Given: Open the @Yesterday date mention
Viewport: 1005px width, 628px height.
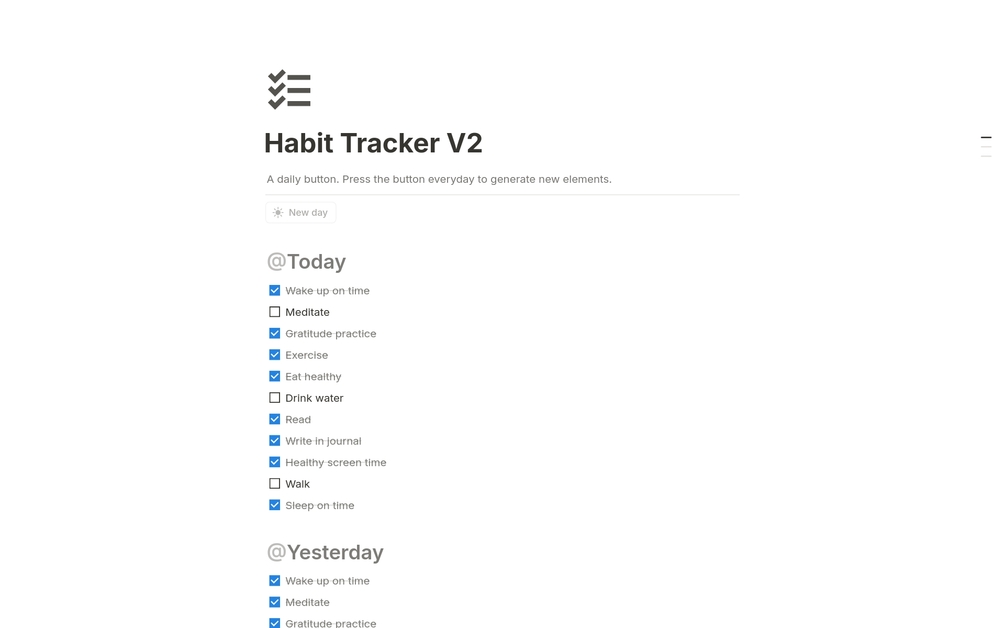Looking at the screenshot, I should click(325, 551).
